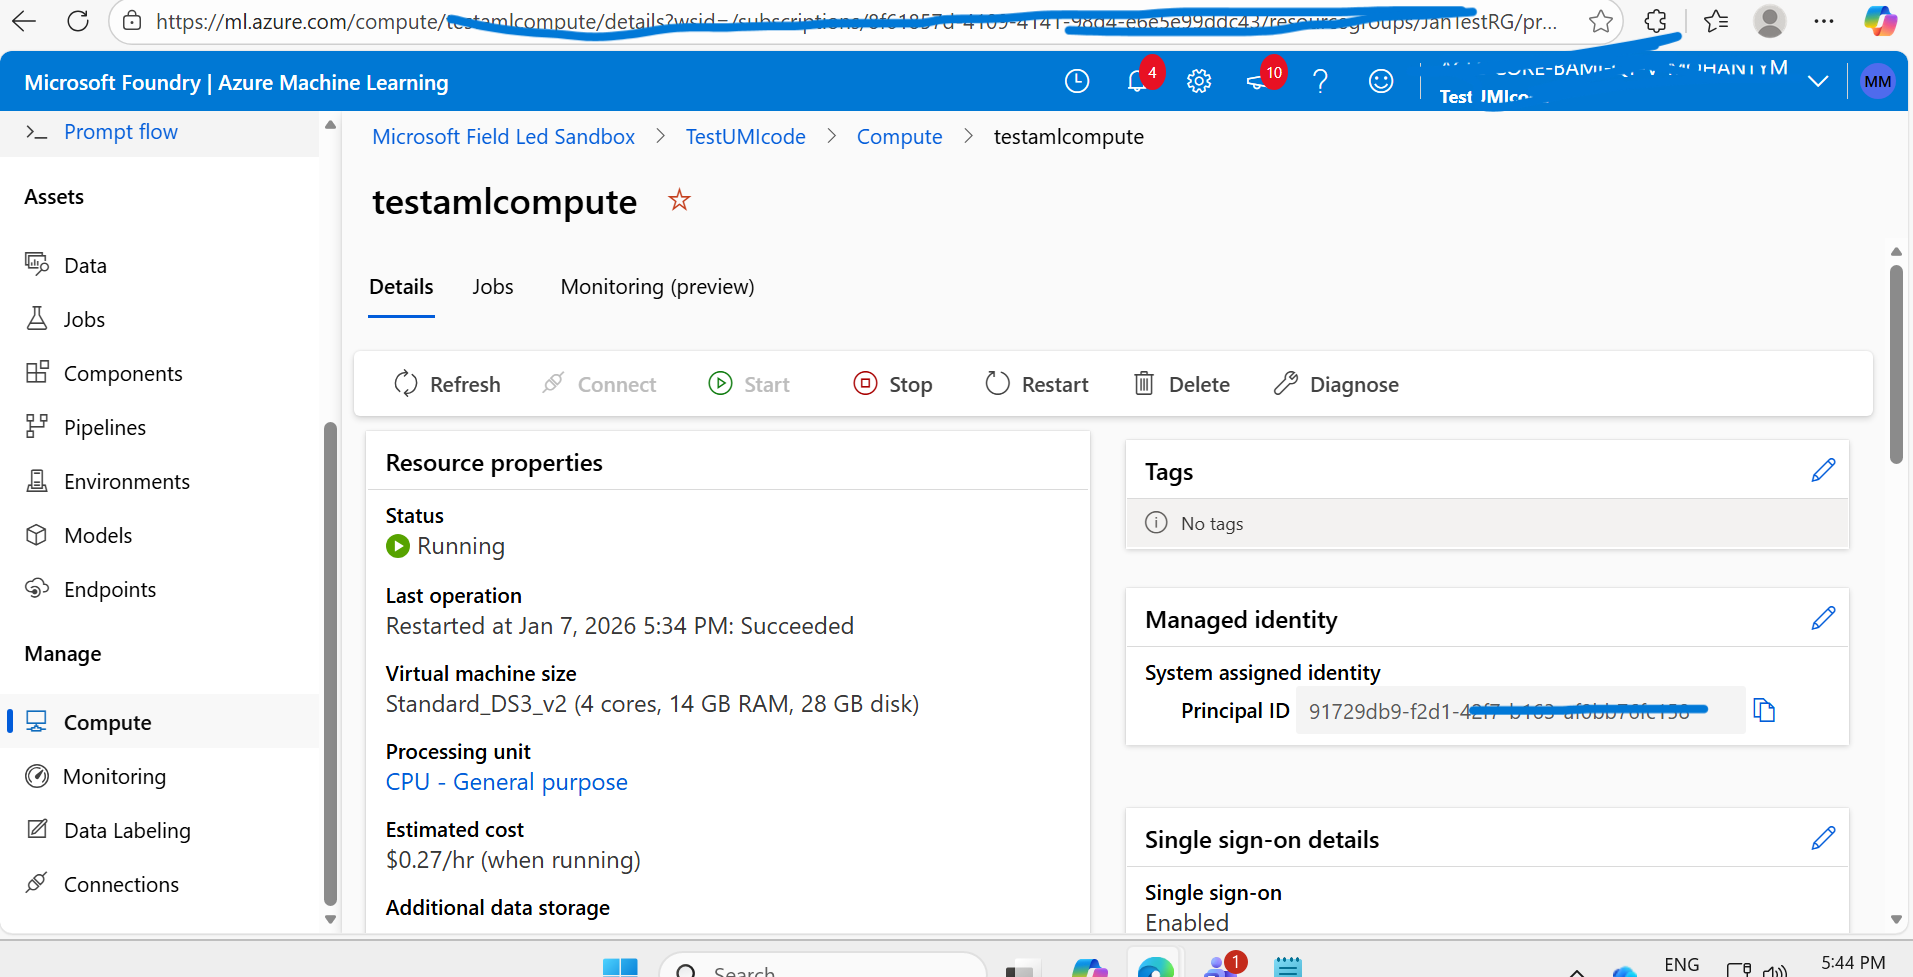The height and width of the screenshot is (977, 1913).
Task: Switch to the Jobs tab
Action: [x=493, y=287]
